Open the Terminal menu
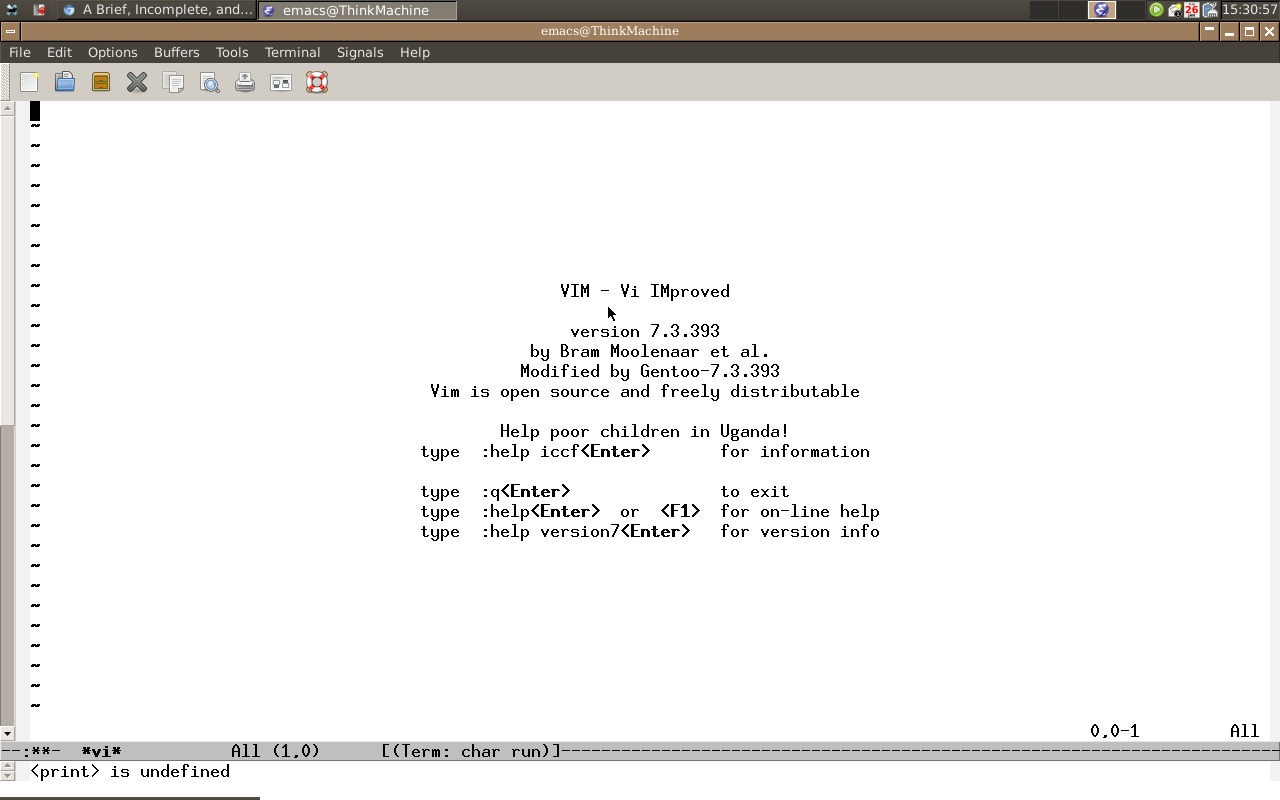 coord(292,52)
